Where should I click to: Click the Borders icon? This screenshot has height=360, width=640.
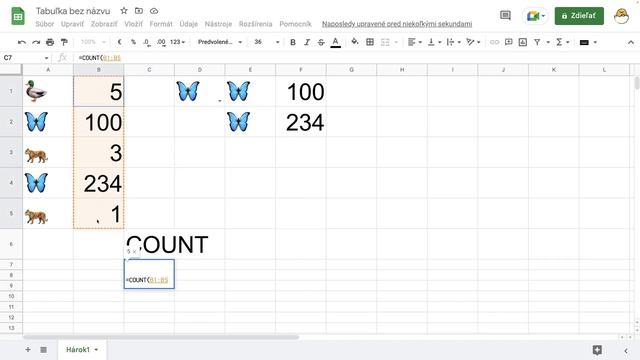click(370, 42)
